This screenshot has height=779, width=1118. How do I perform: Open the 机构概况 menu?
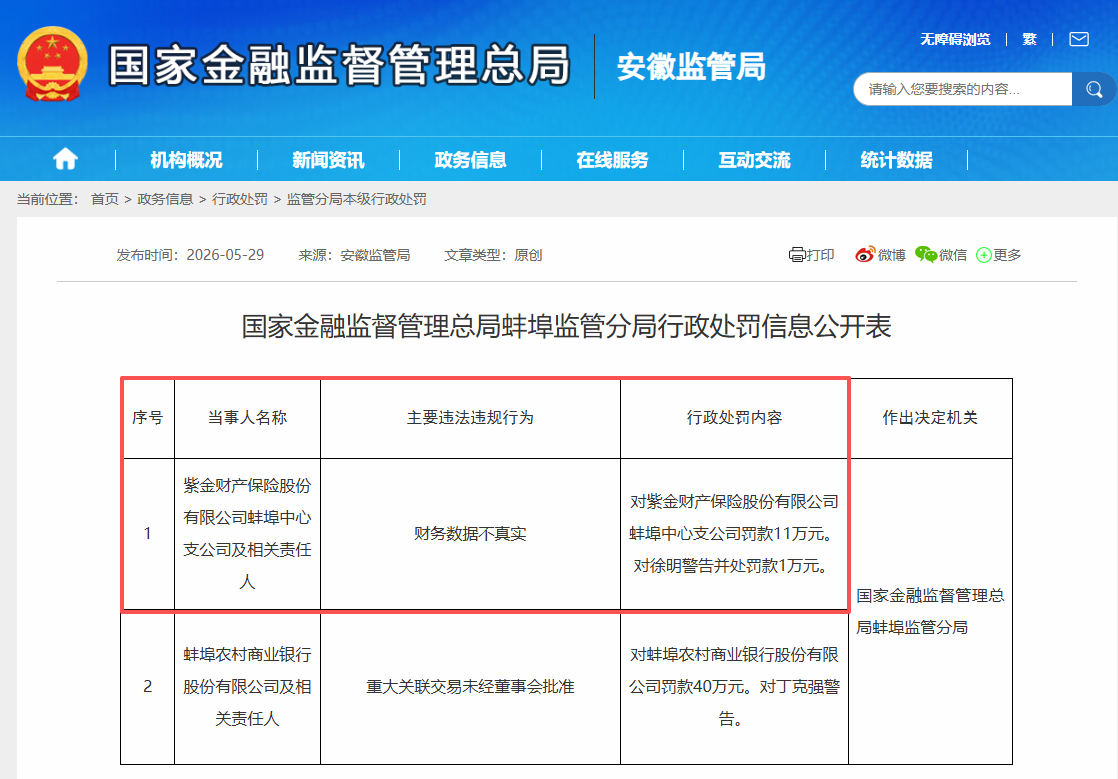(x=186, y=160)
